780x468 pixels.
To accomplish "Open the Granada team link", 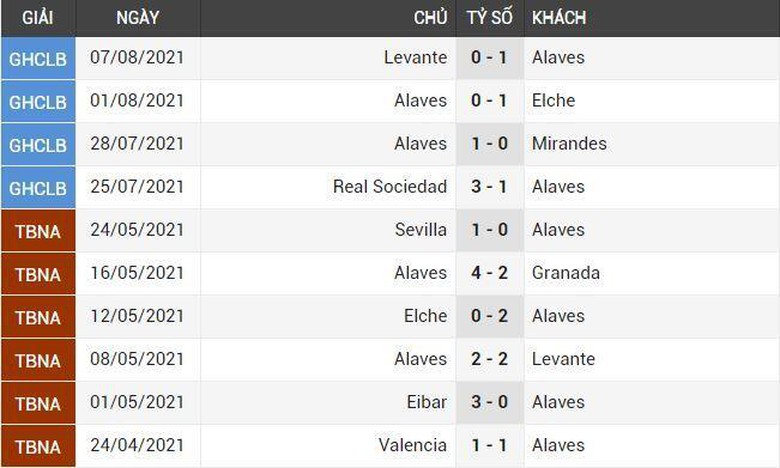I will coord(566,273).
